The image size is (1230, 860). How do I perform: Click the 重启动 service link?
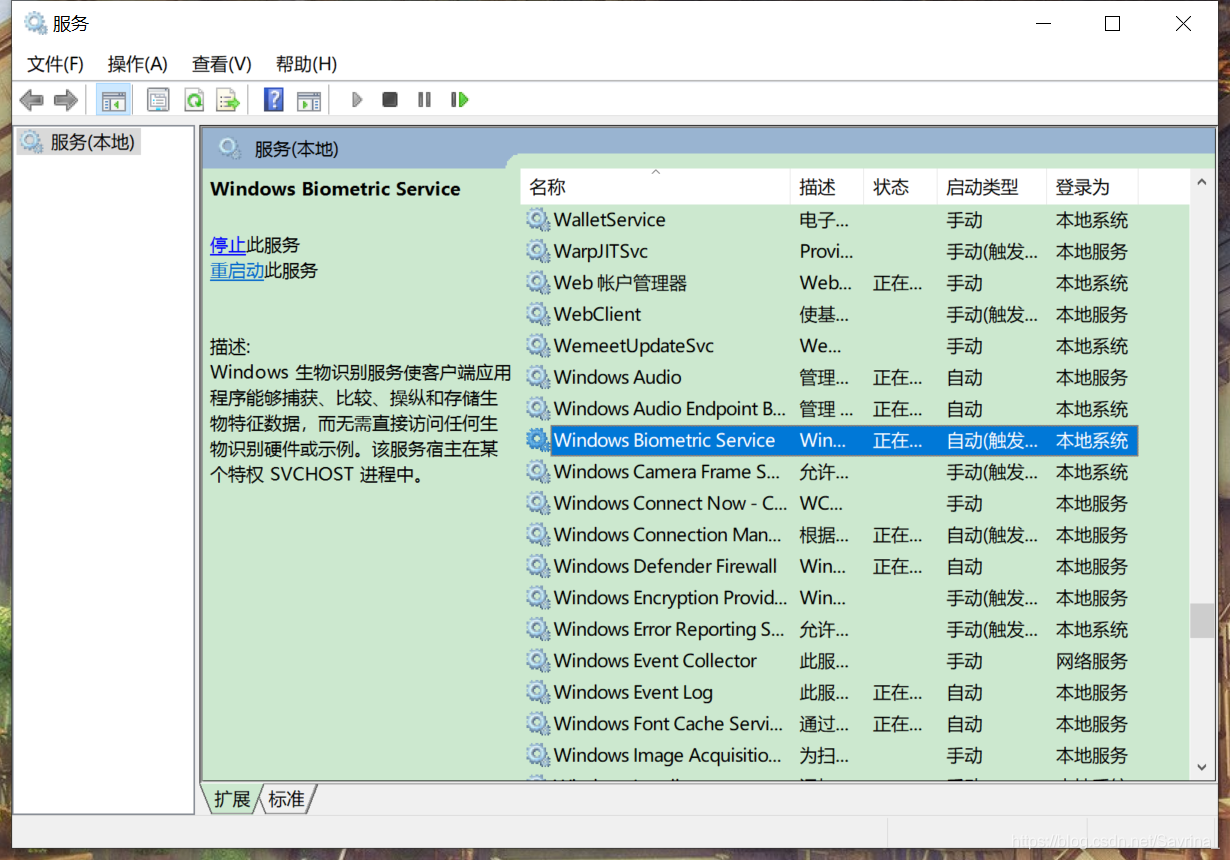237,270
